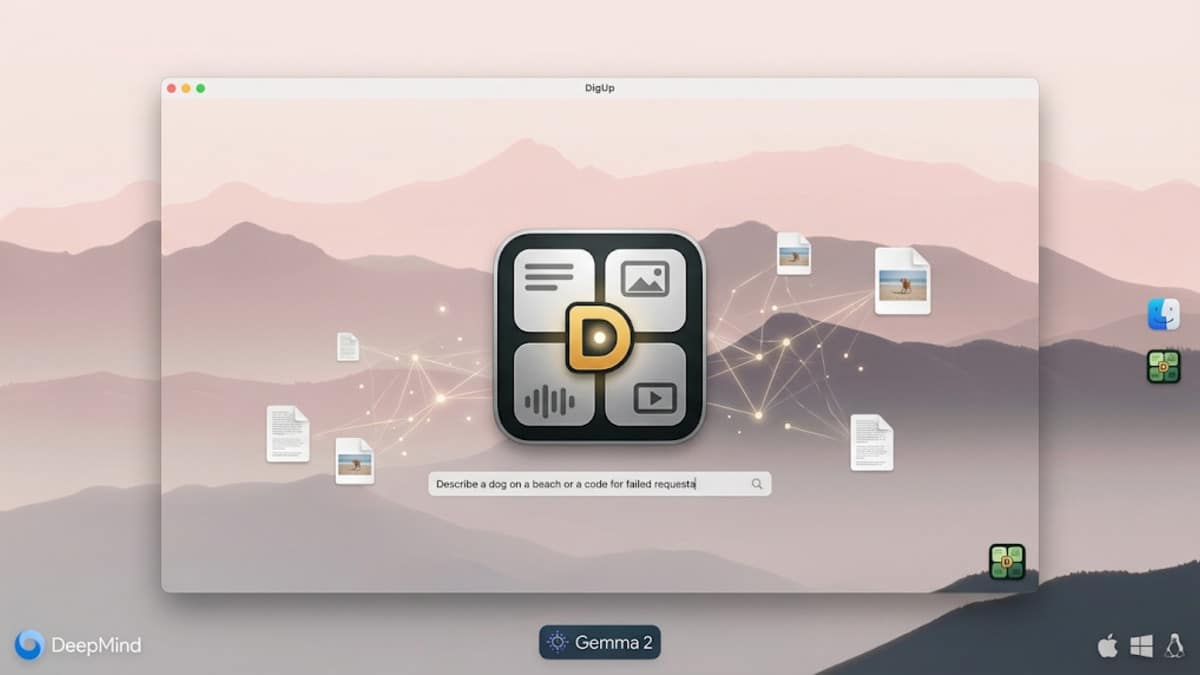Viewport: 1200px width, 675px height.
Task: Select the small dog photo file beside the large one
Action: 794,253
